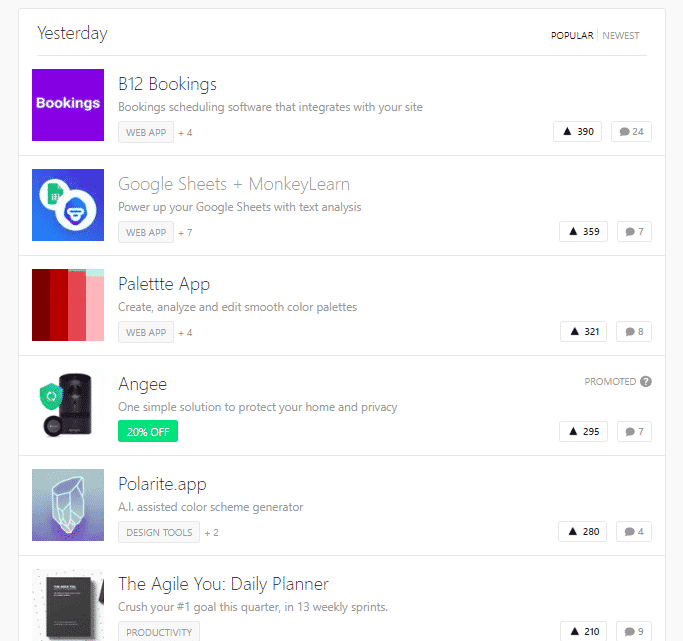The width and height of the screenshot is (683, 641).
Task: Expand the +4 topics for B12 Bookings
Action: click(185, 132)
